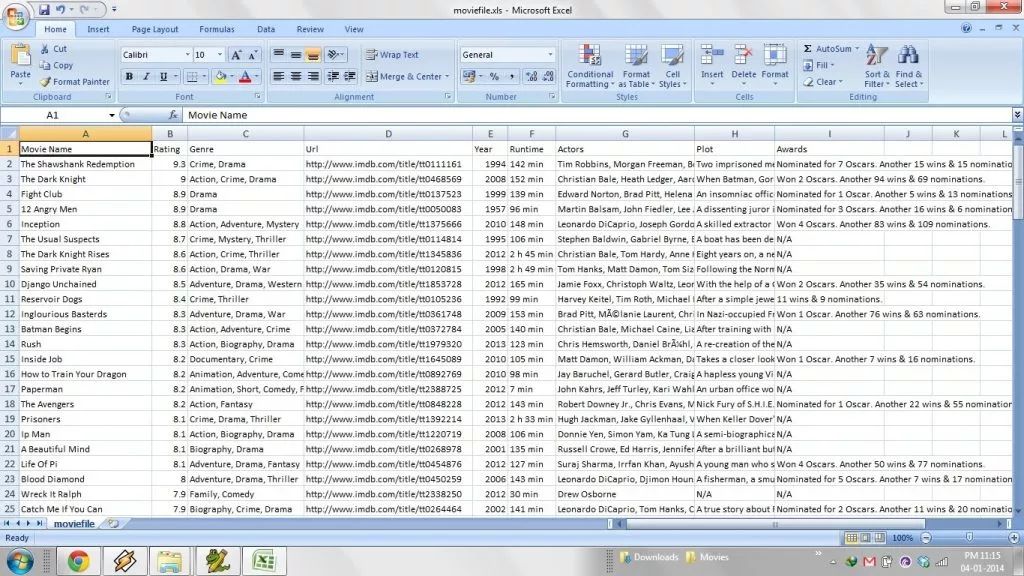Apply Conditional Formatting

[x=590, y=66]
